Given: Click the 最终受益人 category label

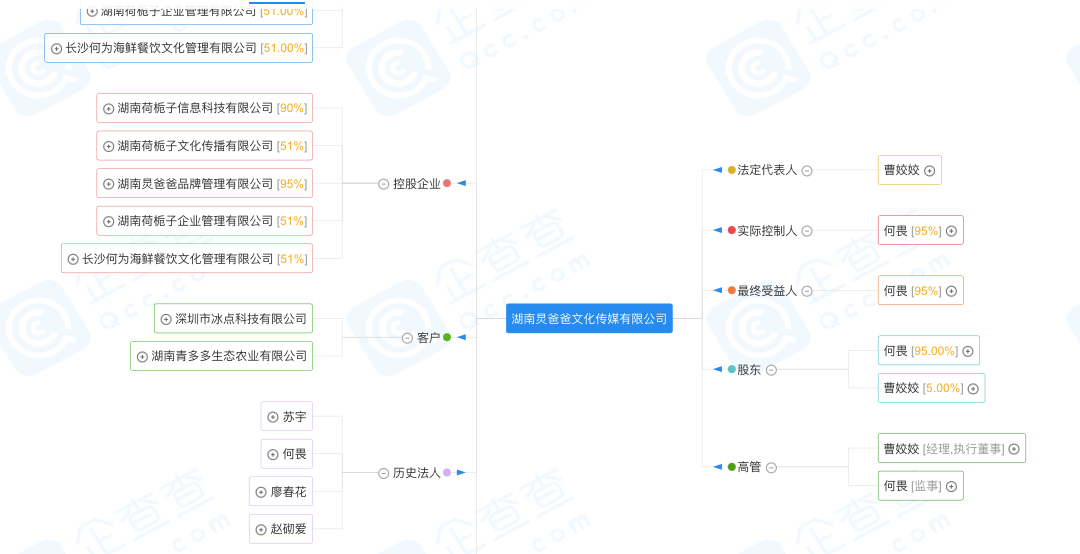Looking at the screenshot, I should [767, 291].
